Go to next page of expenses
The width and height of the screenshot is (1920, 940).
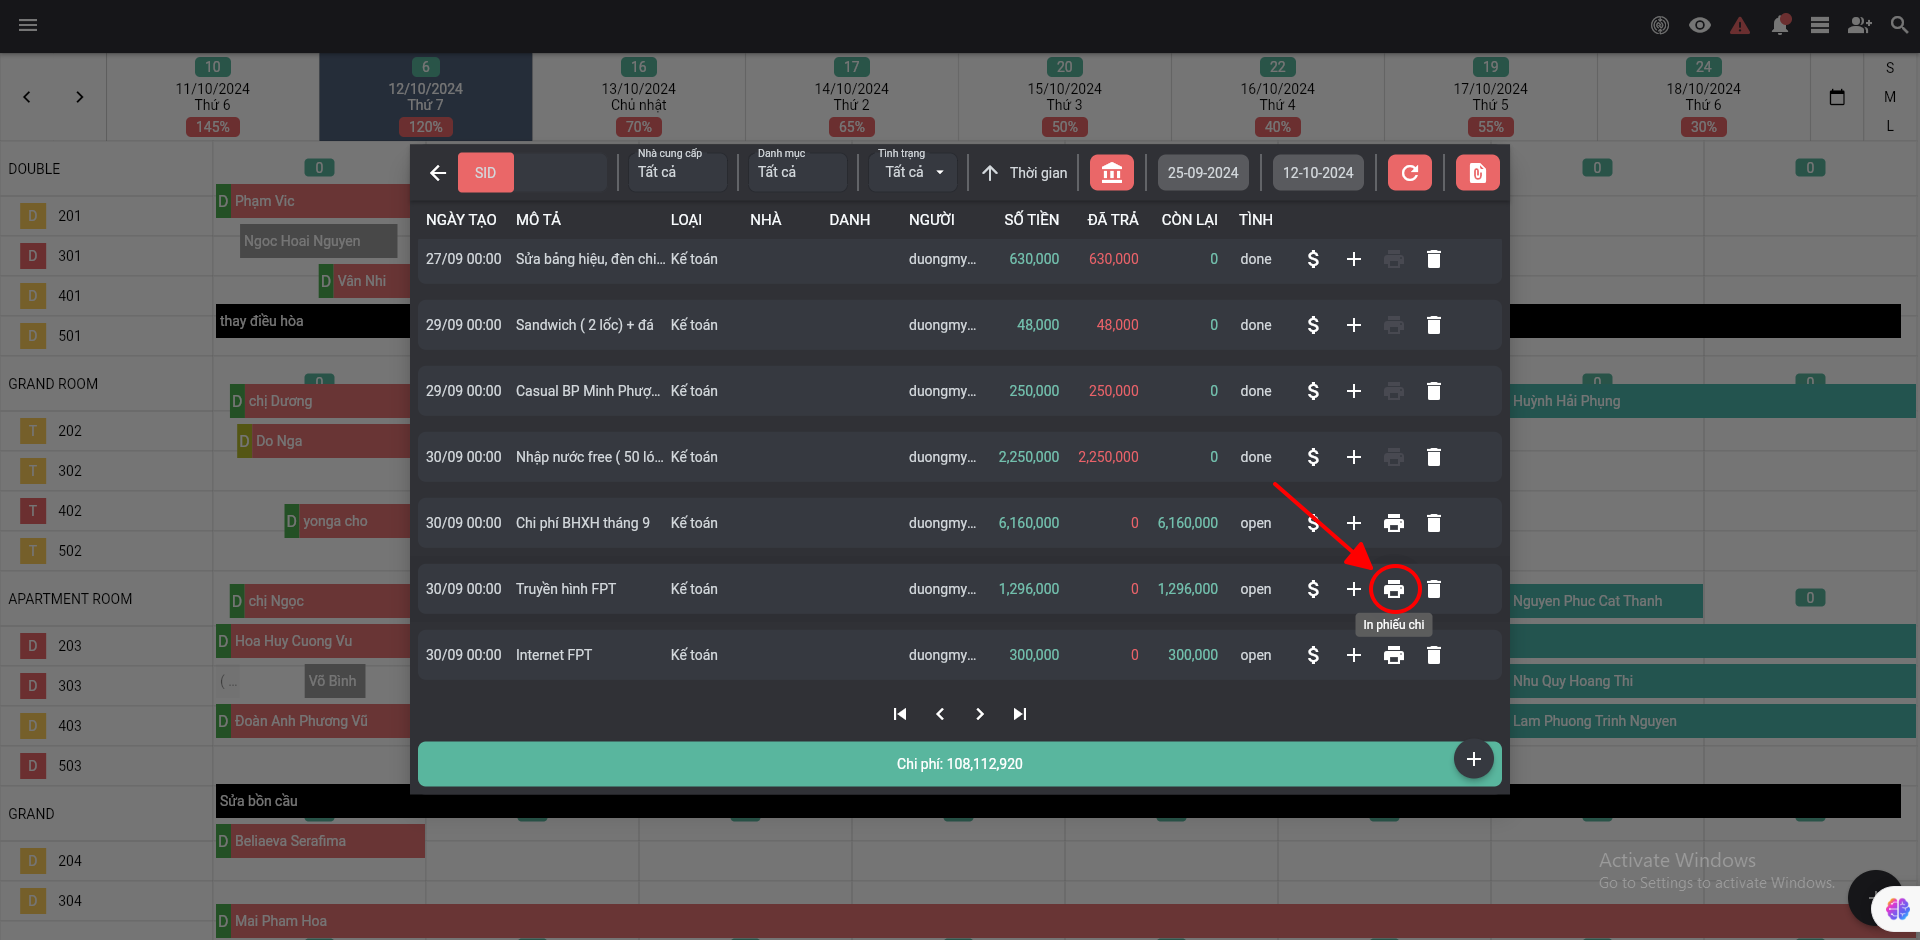(x=980, y=714)
